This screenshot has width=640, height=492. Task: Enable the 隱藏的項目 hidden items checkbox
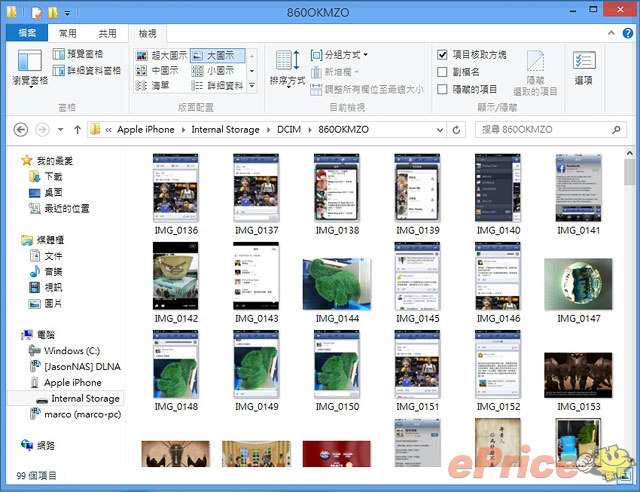[443, 89]
